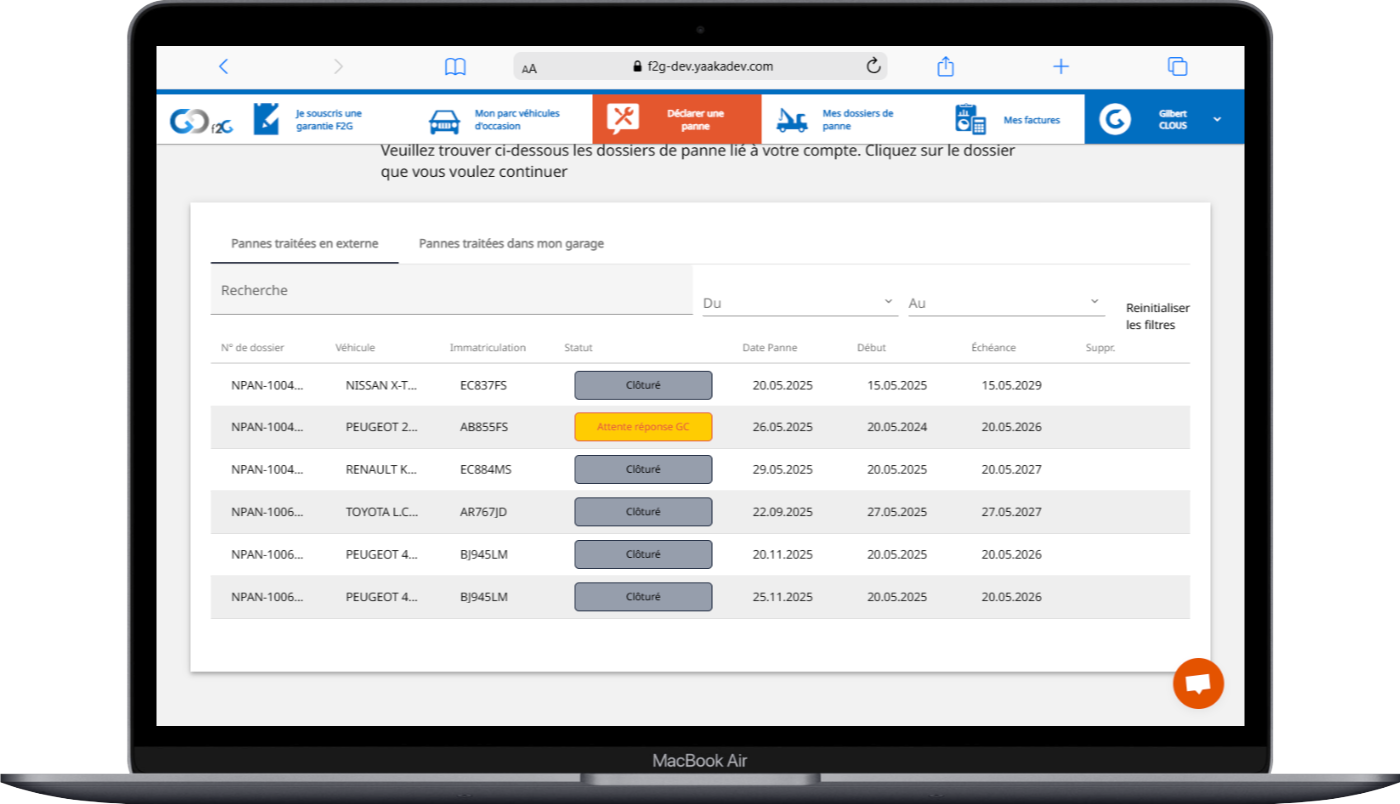Click the Recherche search field
The image size is (1400, 804).
click(x=450, y=291)
